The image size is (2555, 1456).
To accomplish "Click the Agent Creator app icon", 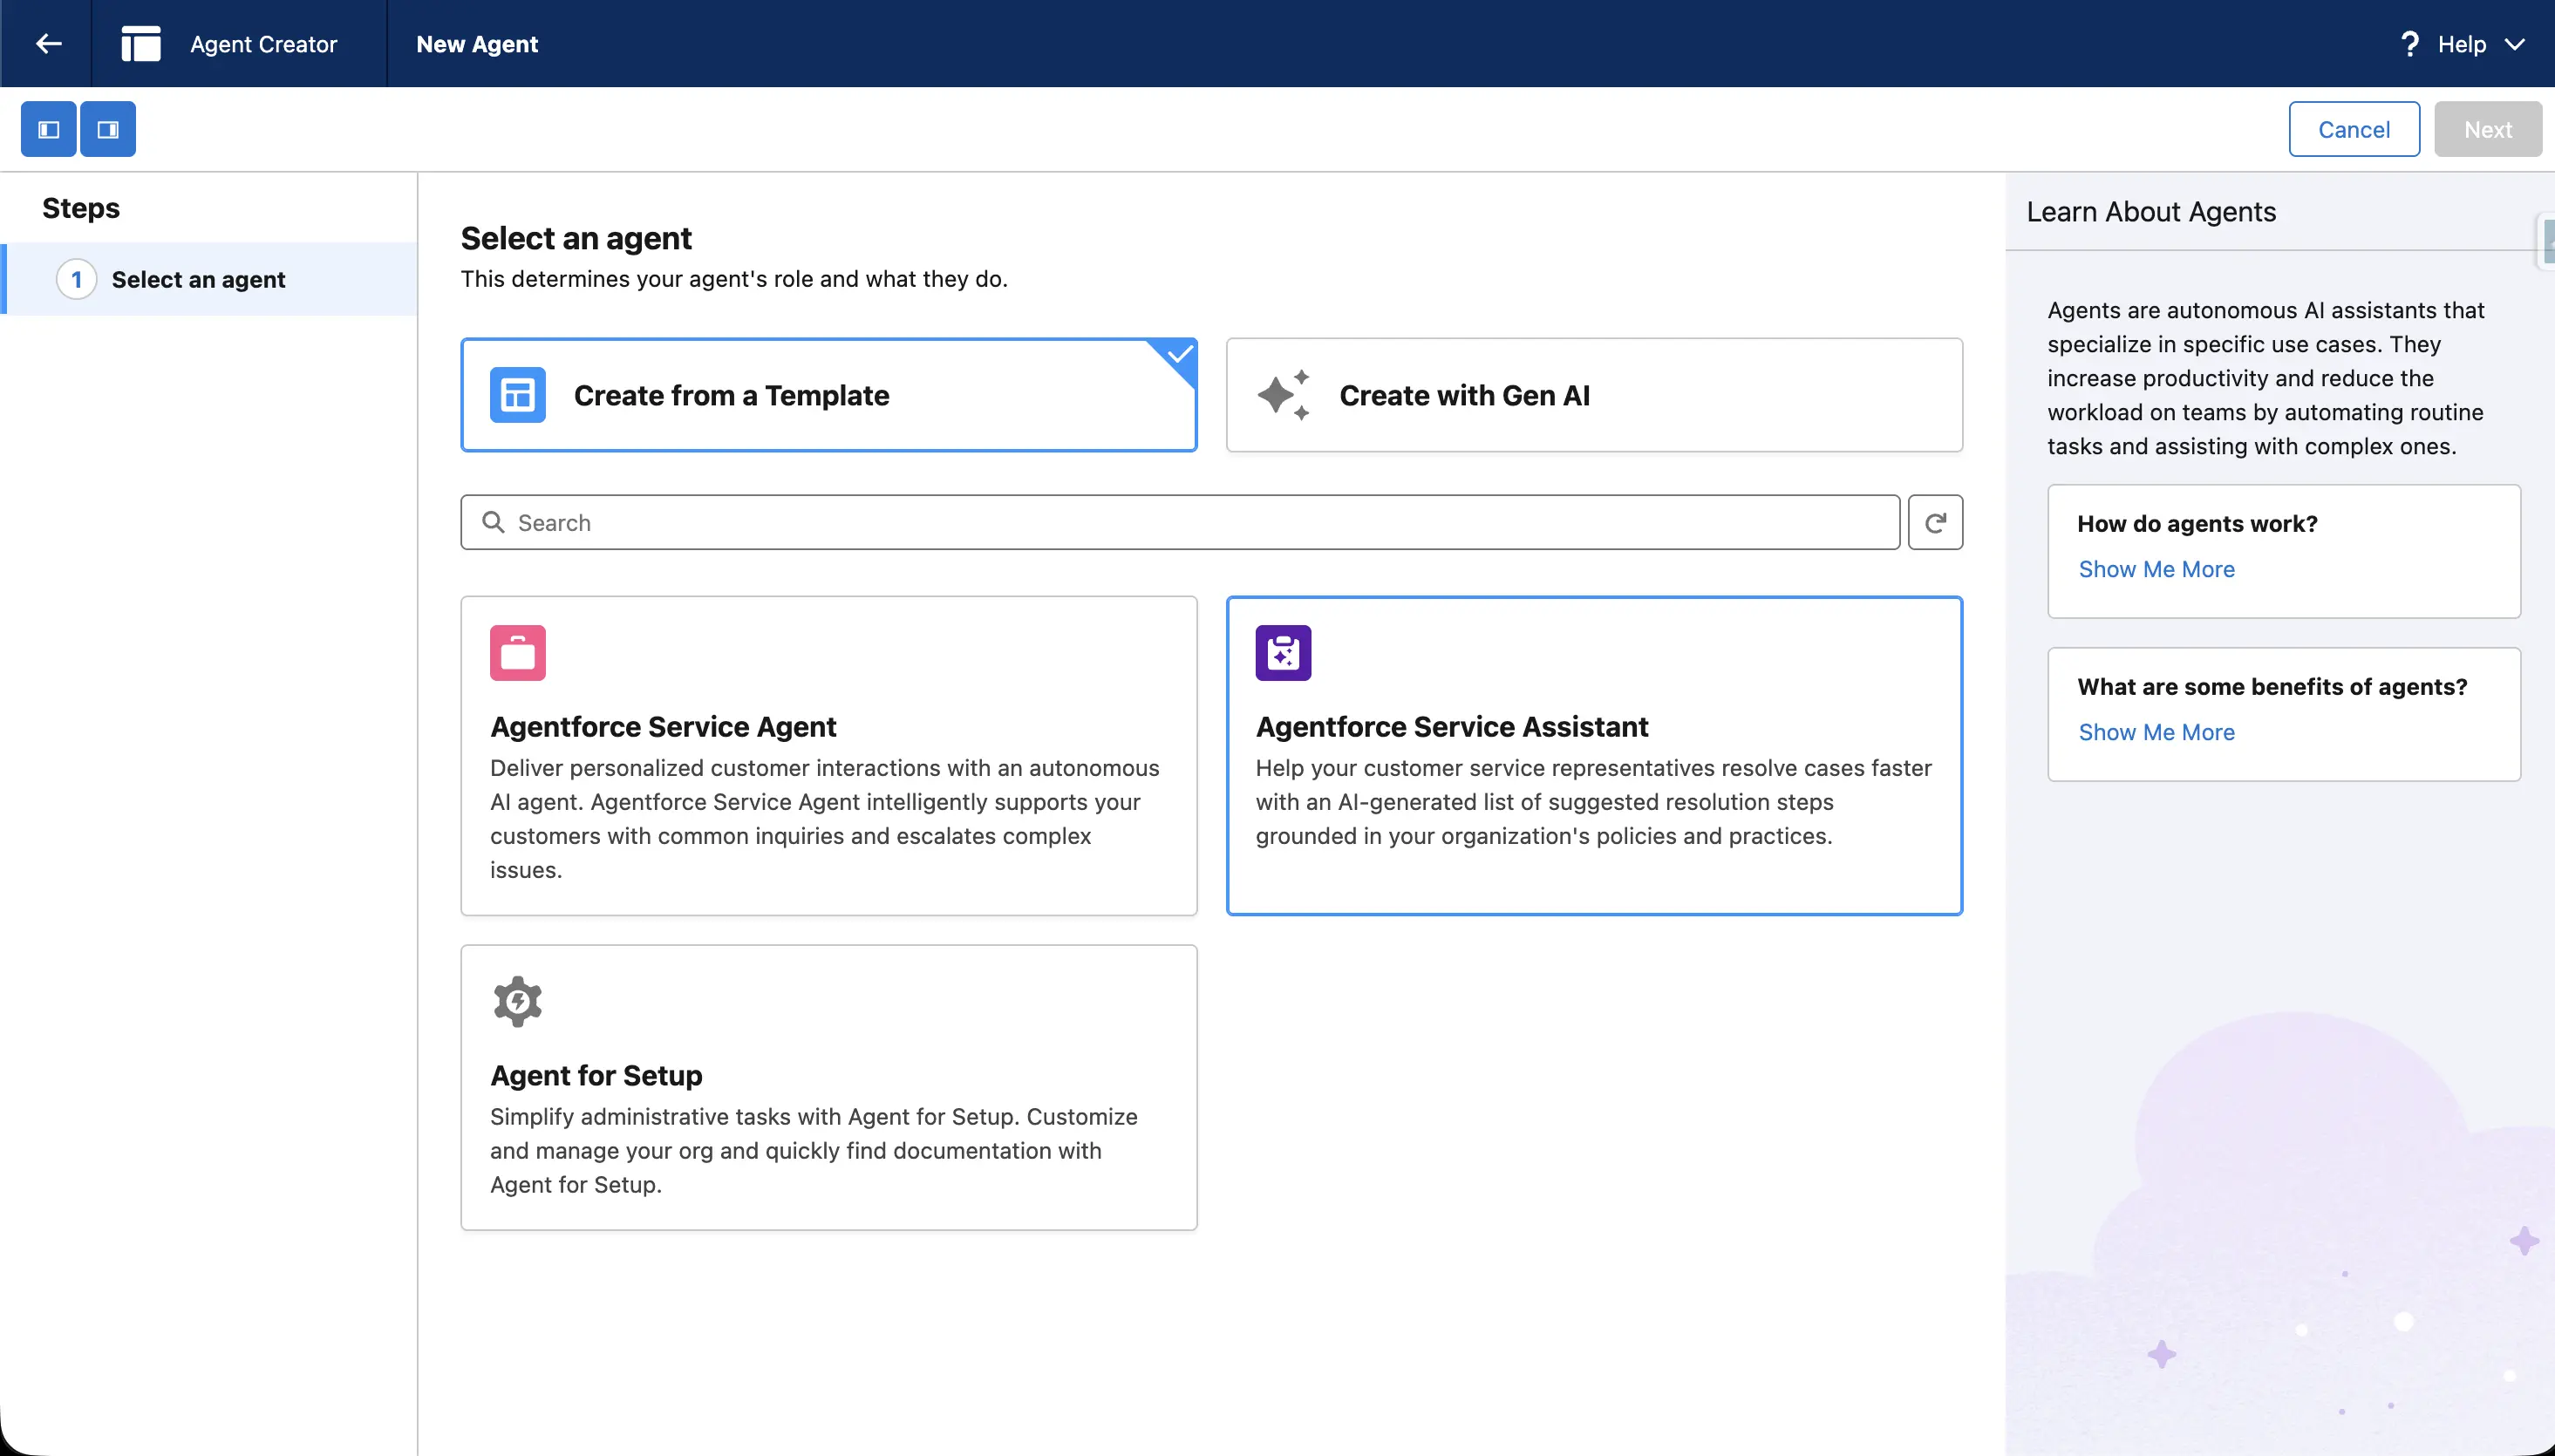I will [x=140, y=43].
